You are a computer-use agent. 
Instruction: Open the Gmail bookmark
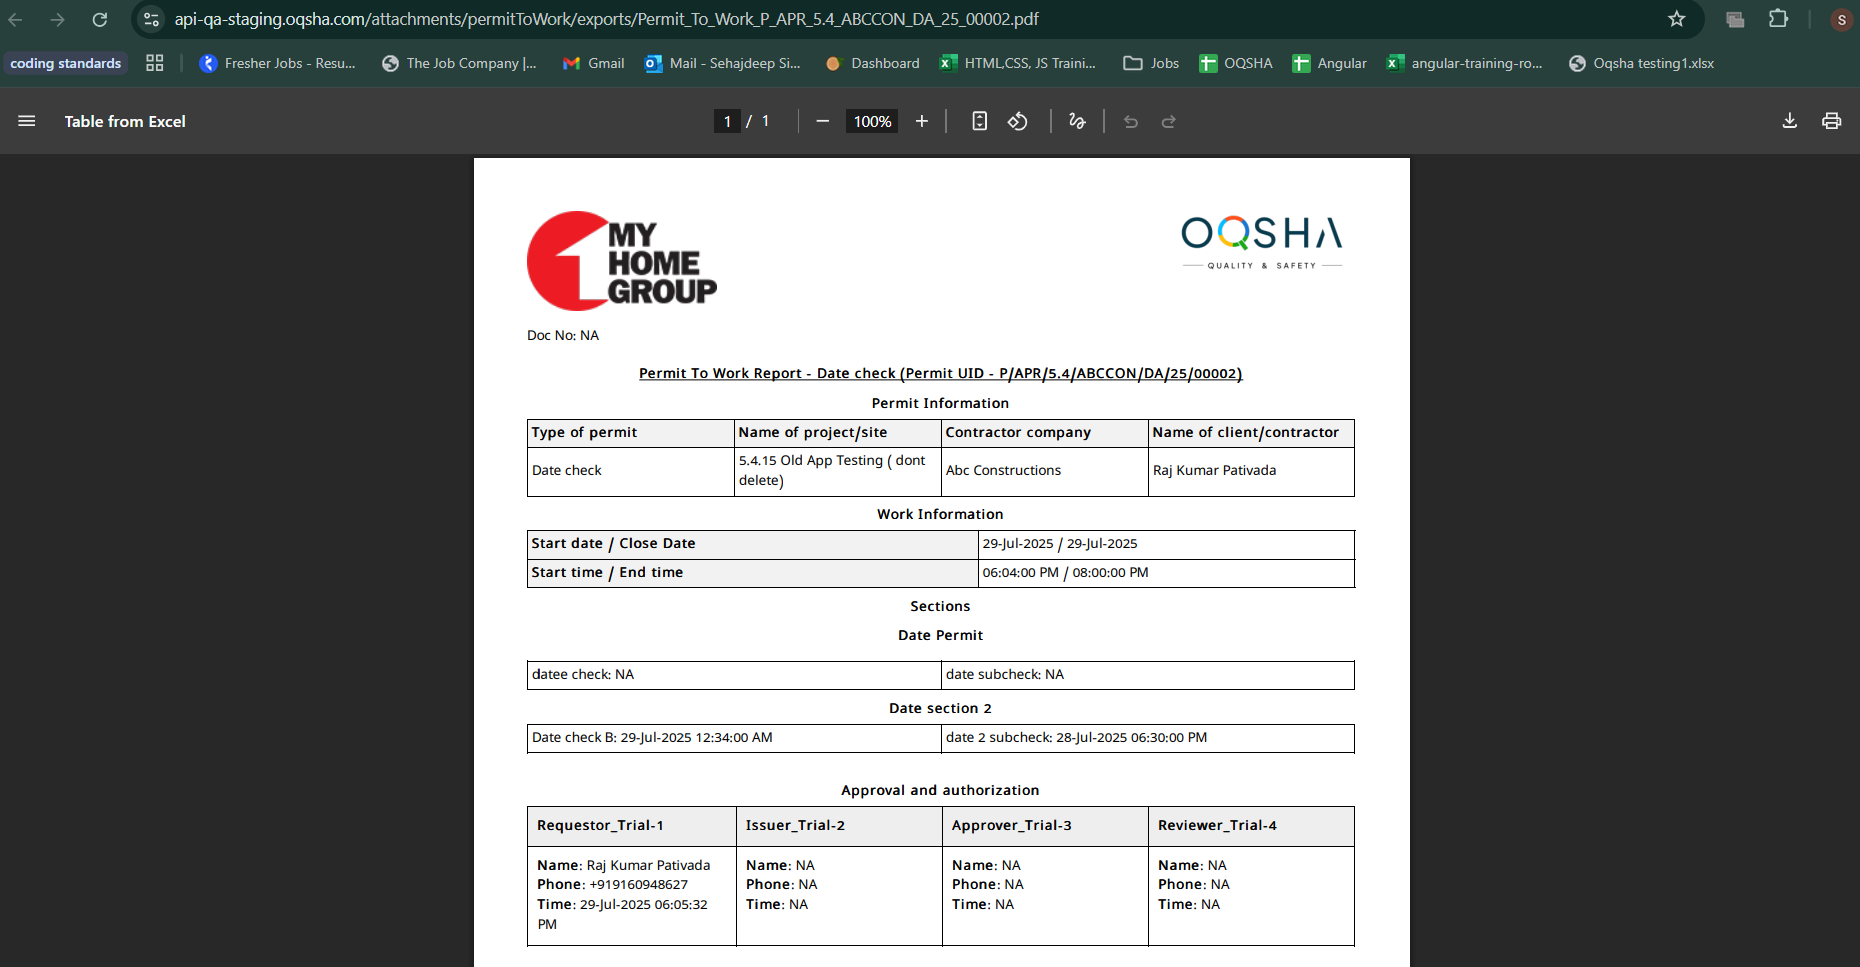pos(593,63)
